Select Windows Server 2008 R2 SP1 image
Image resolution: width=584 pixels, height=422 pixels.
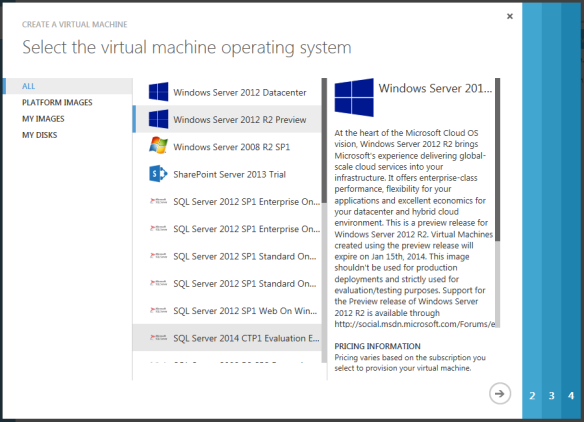[x=227, y=146]
